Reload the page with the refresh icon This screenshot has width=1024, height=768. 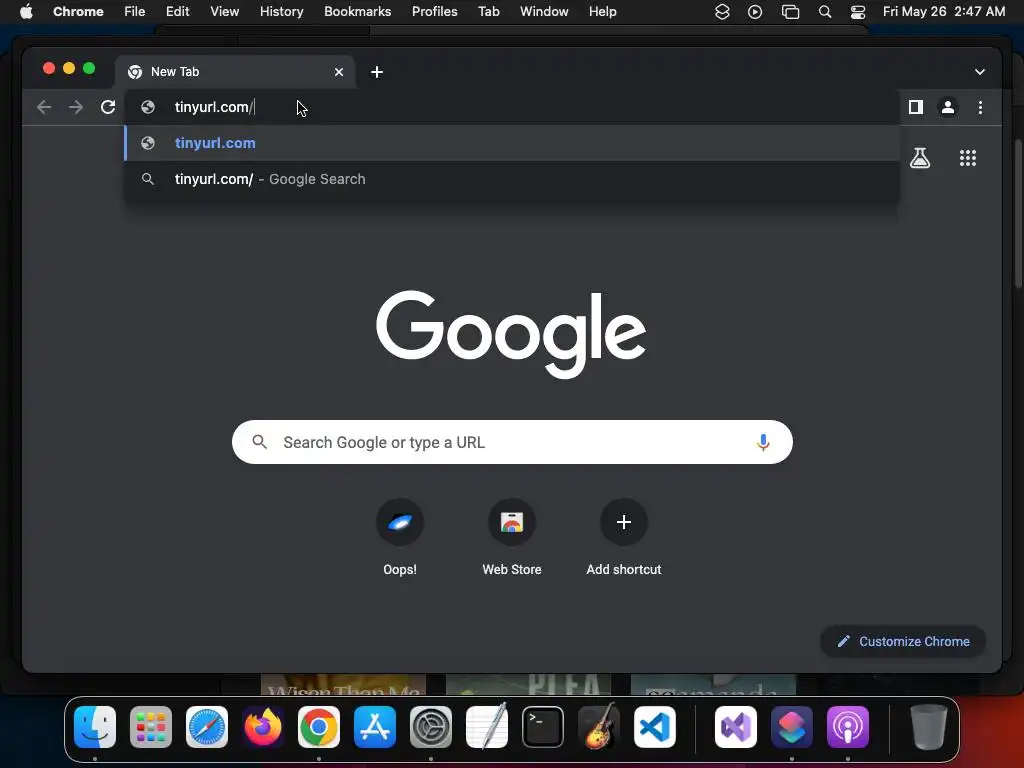tap(108, 107)
